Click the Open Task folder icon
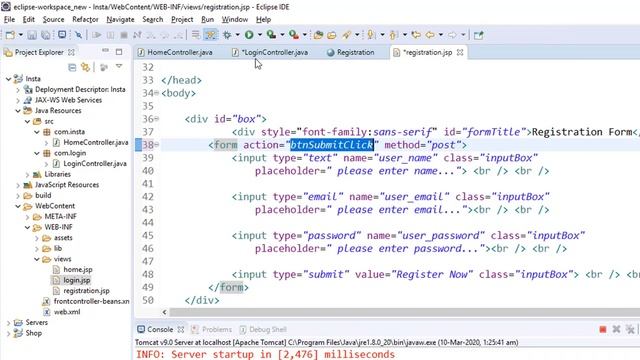This screenshot has width=640, height=360. pos(331,35)
